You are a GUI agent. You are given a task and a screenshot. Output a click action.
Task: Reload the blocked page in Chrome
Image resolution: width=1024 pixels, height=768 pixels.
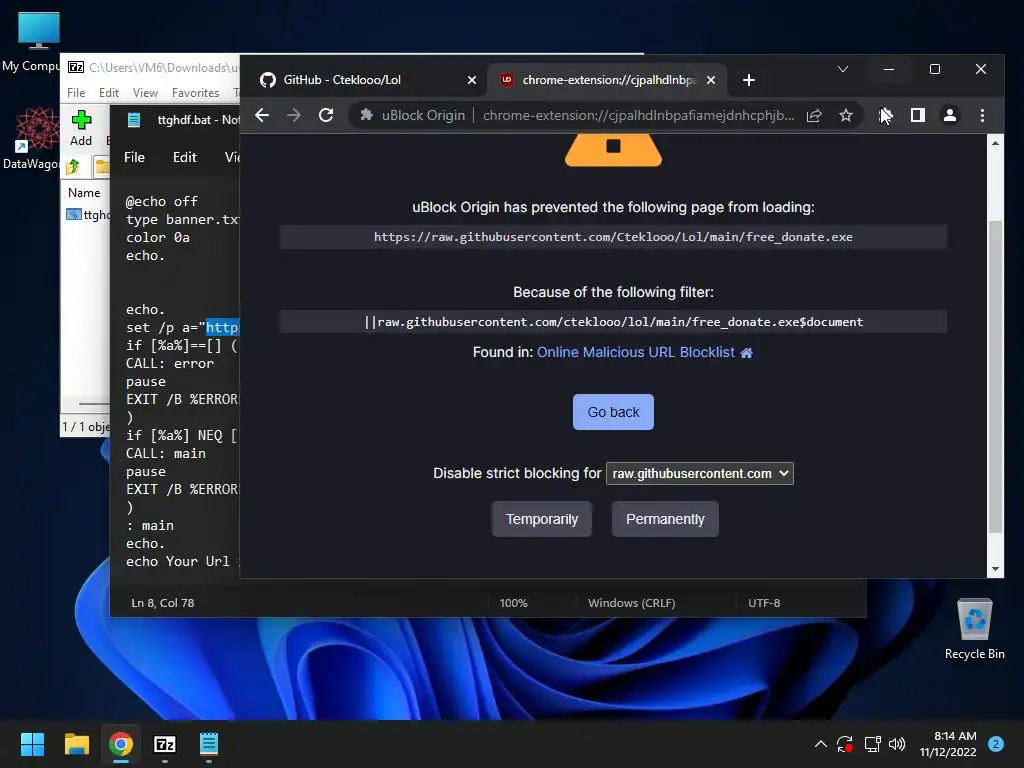tap(326, 116)
